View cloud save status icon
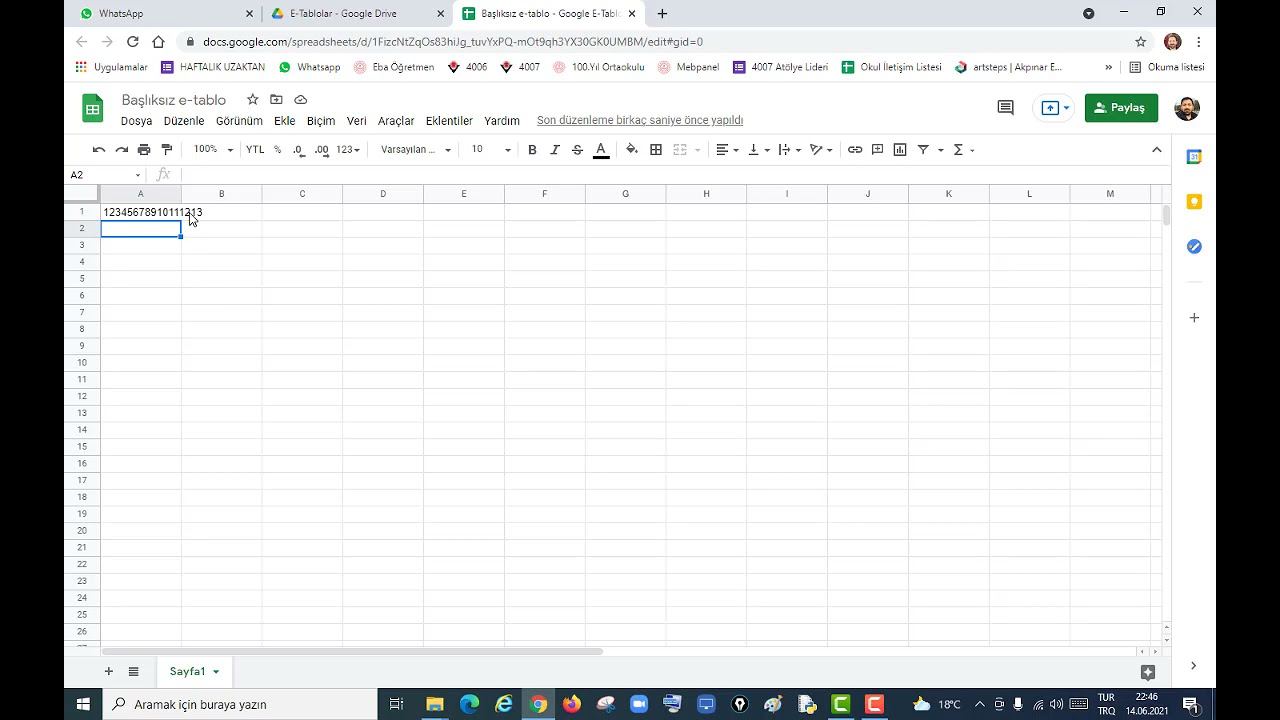 (300, 100)
